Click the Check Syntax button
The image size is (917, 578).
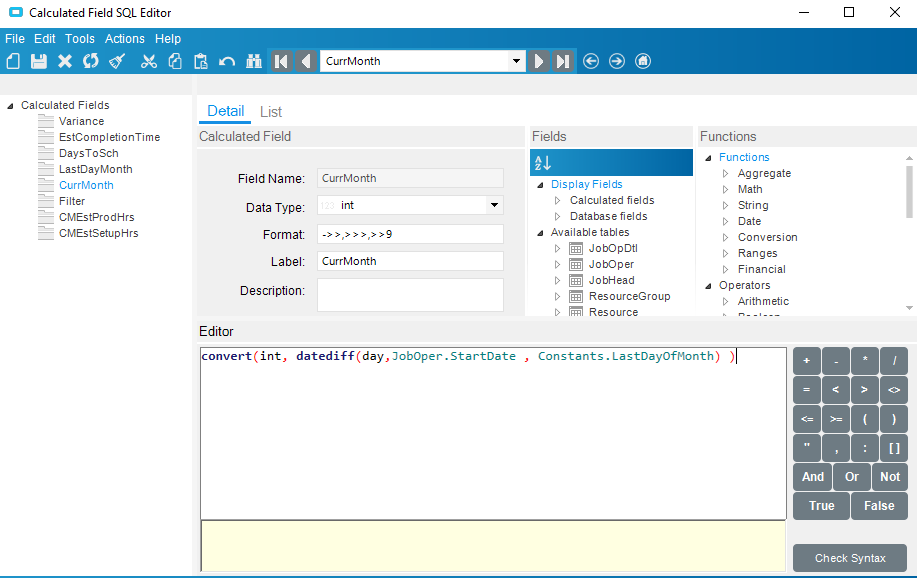(850, 558)
